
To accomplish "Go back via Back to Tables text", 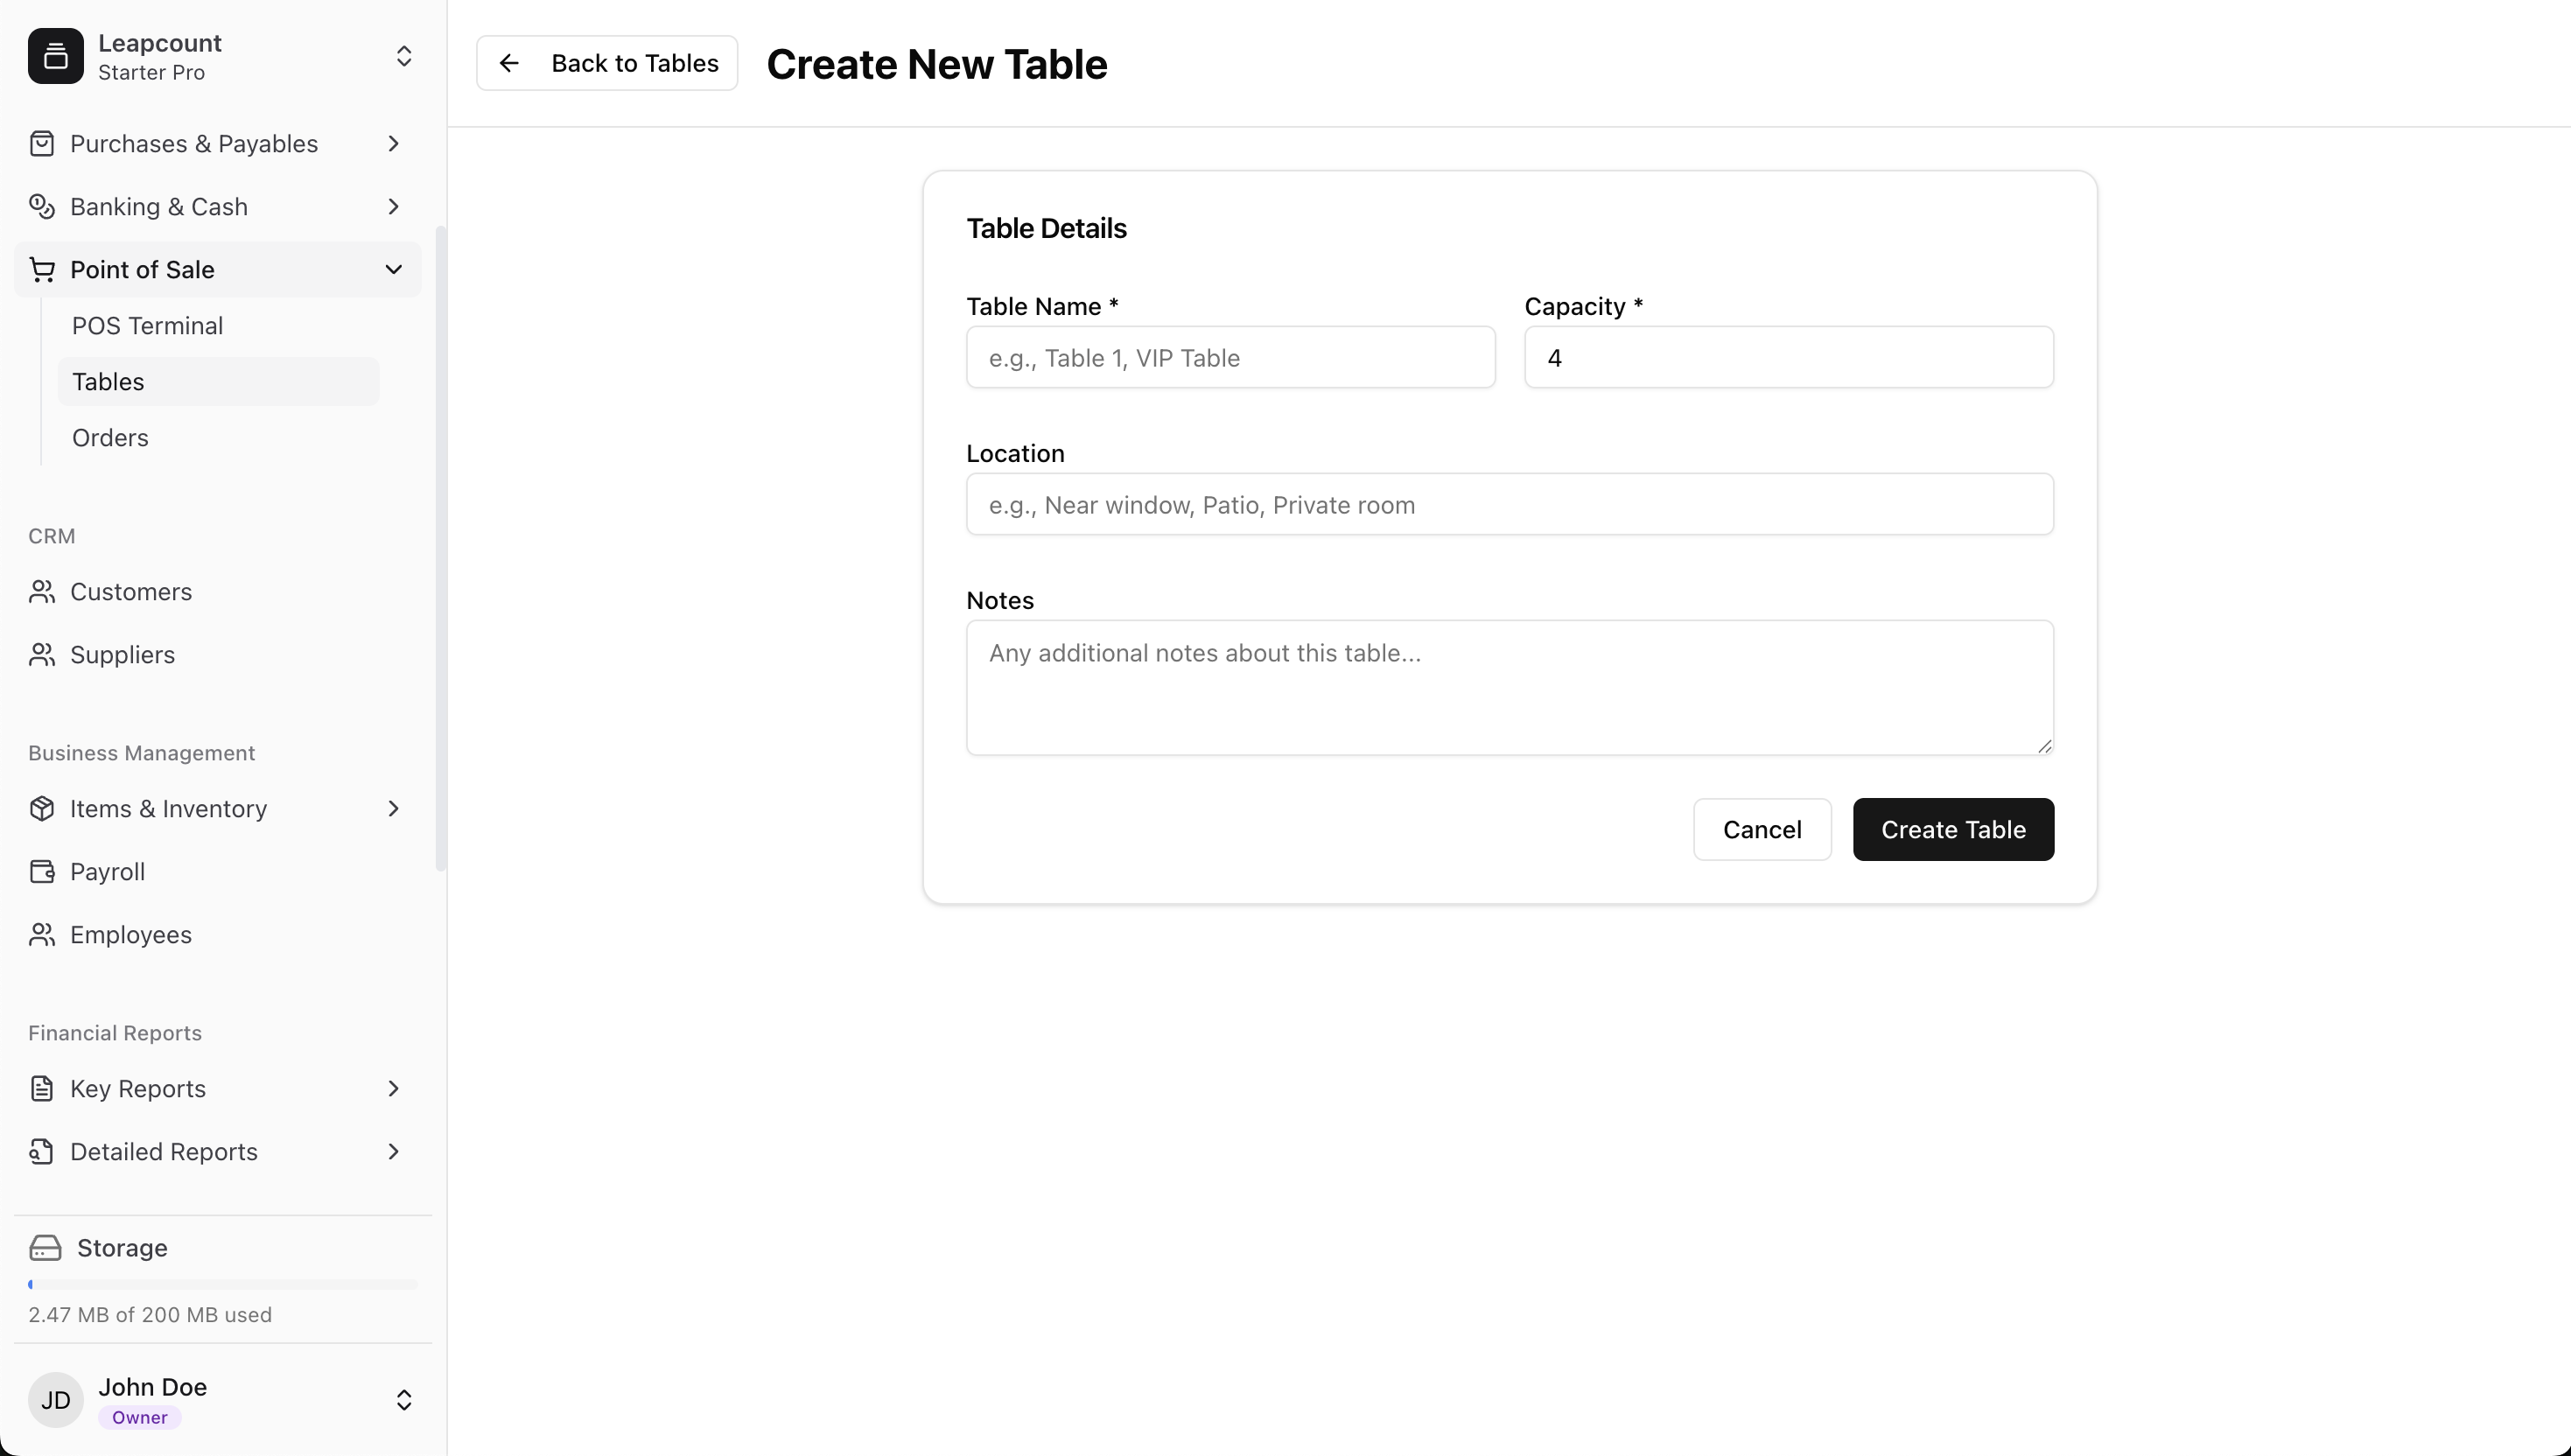I will tap(635, 63).
